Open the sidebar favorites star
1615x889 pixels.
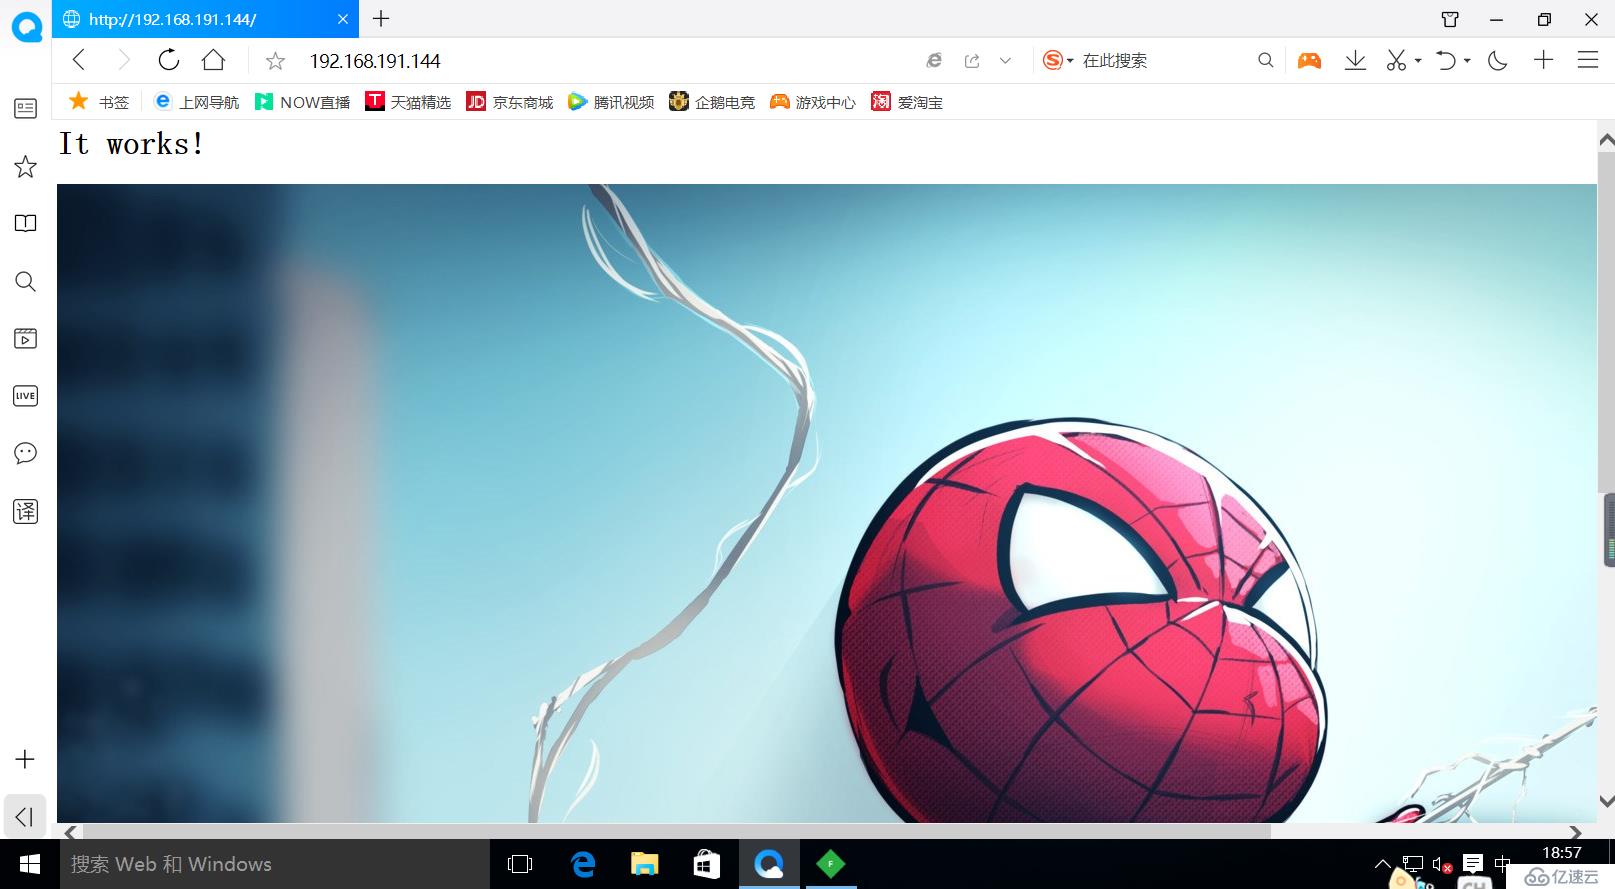[25, 166]
